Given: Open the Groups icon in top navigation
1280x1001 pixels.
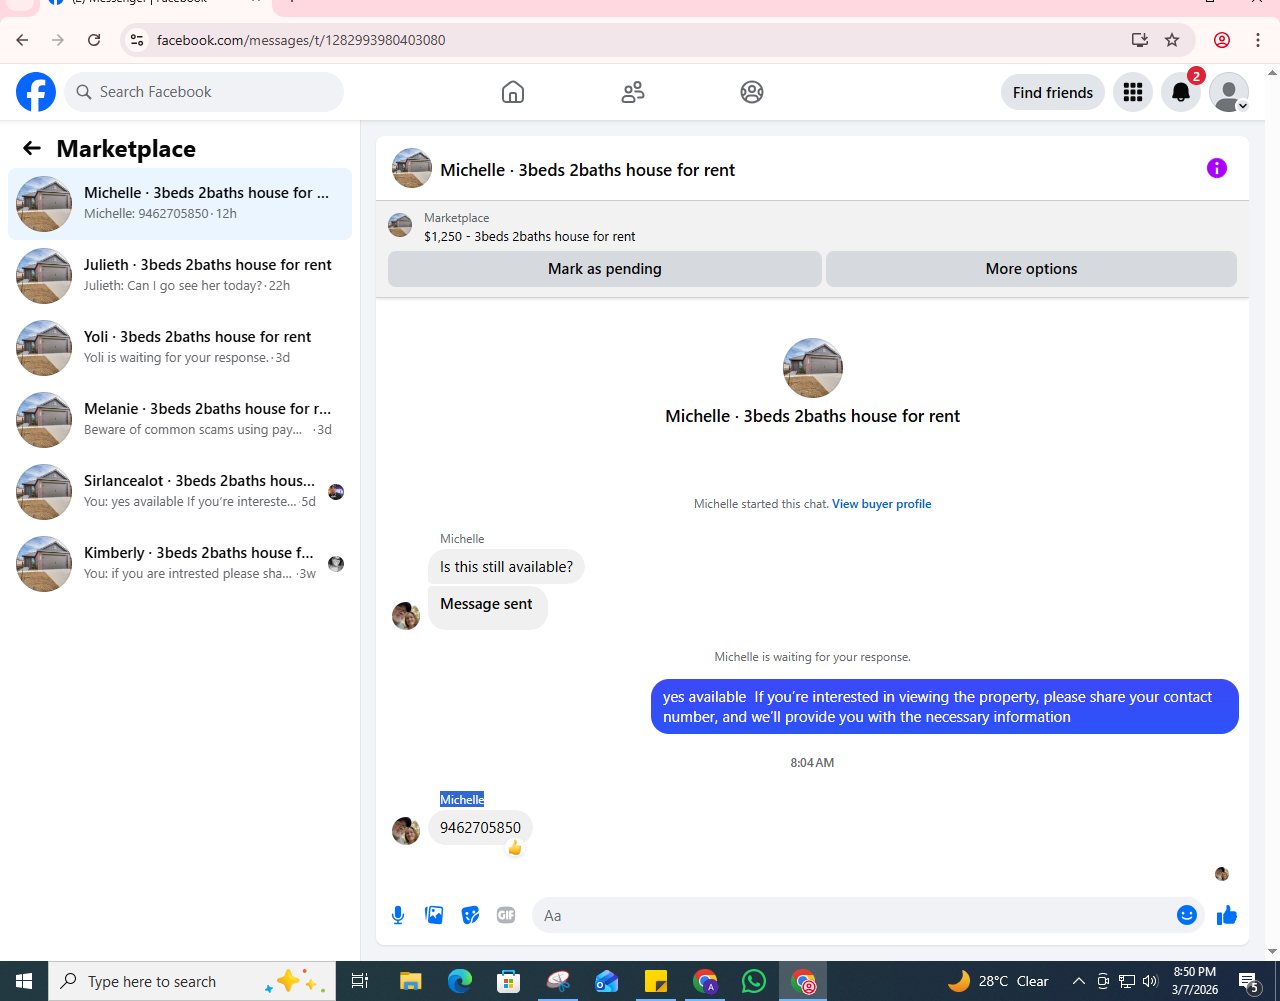Looking at the screenshot, I should (752, 92).
